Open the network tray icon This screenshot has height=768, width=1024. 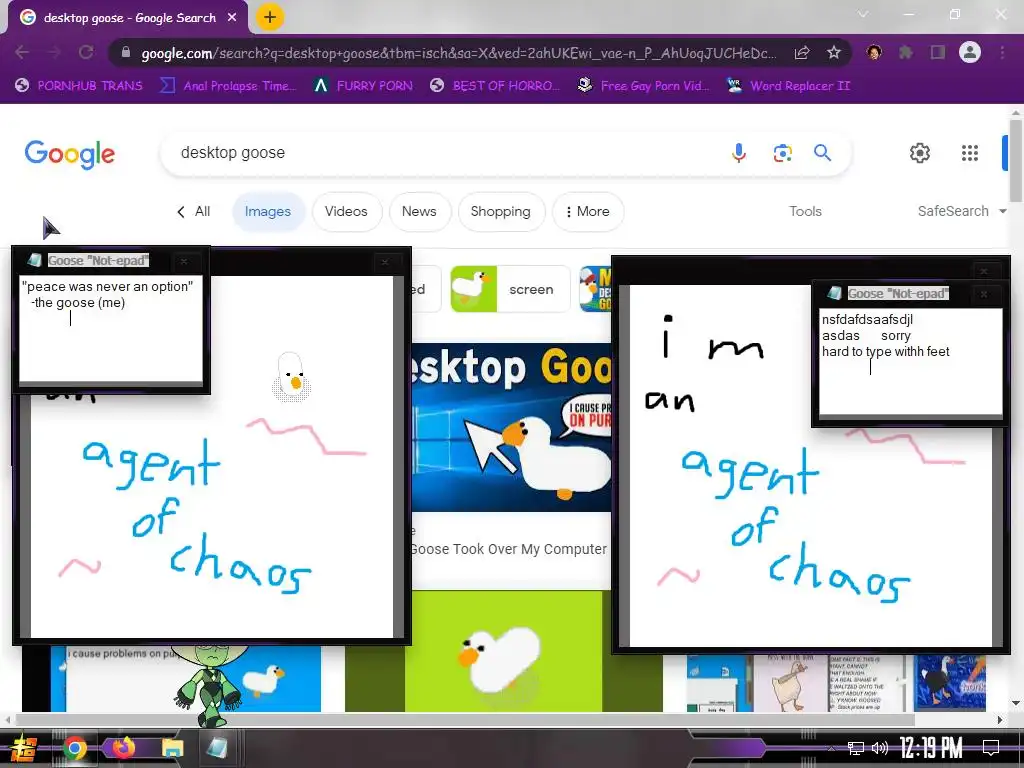[x=856, y=748]
